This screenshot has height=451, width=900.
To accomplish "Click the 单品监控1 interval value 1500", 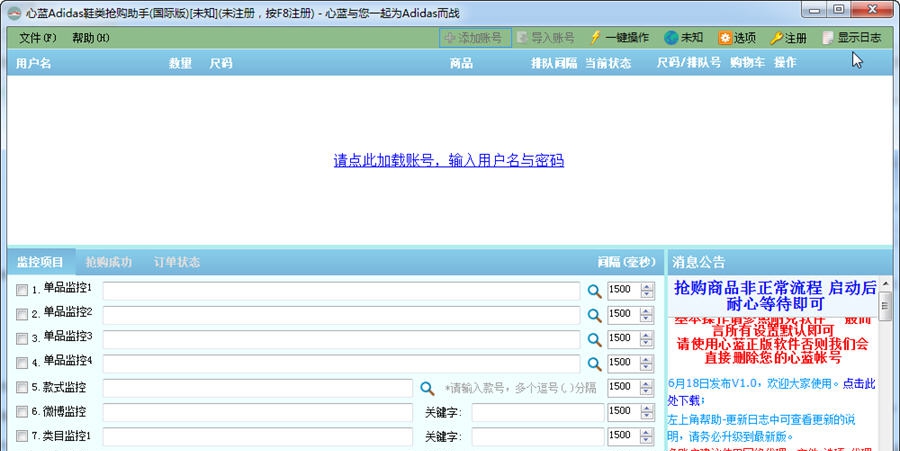I will pos(620,290).
